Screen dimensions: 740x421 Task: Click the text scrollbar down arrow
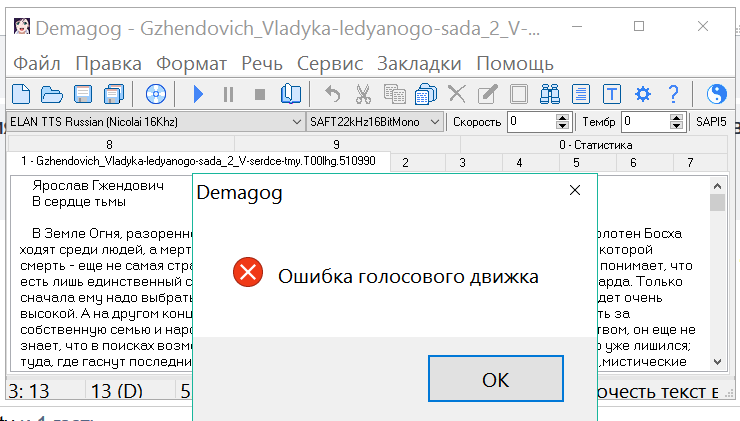[717, 362]
